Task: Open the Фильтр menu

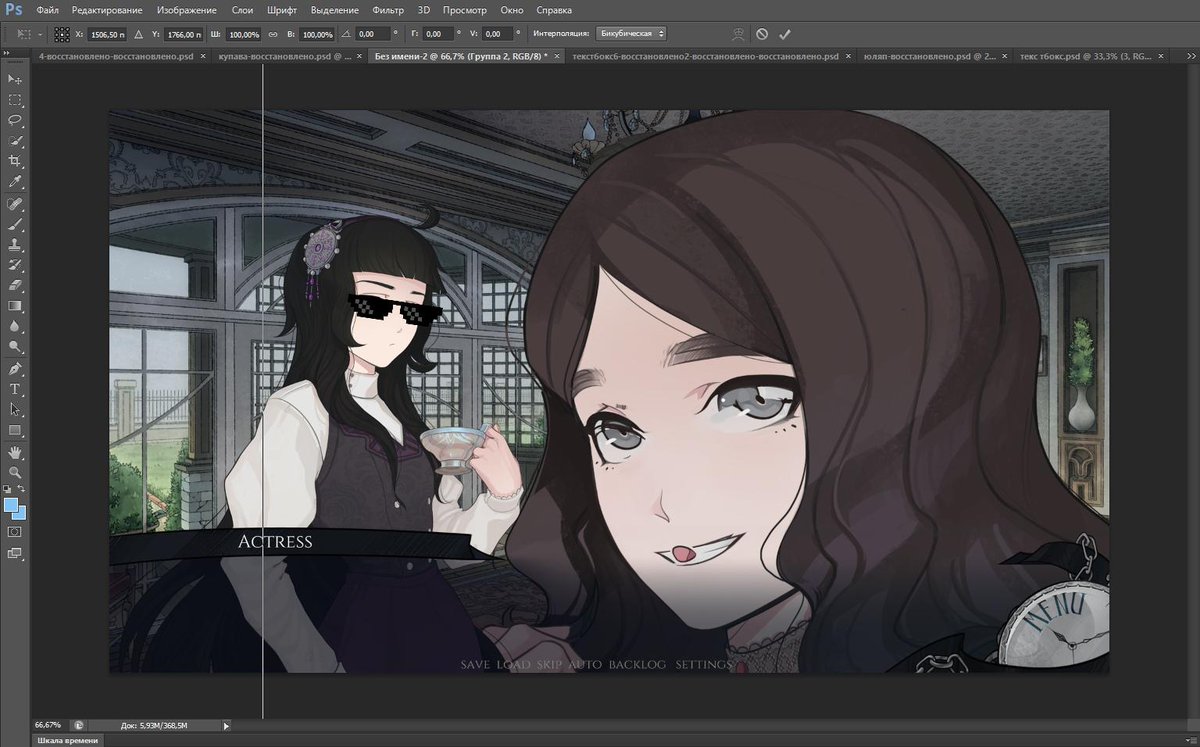Action: 388,10
